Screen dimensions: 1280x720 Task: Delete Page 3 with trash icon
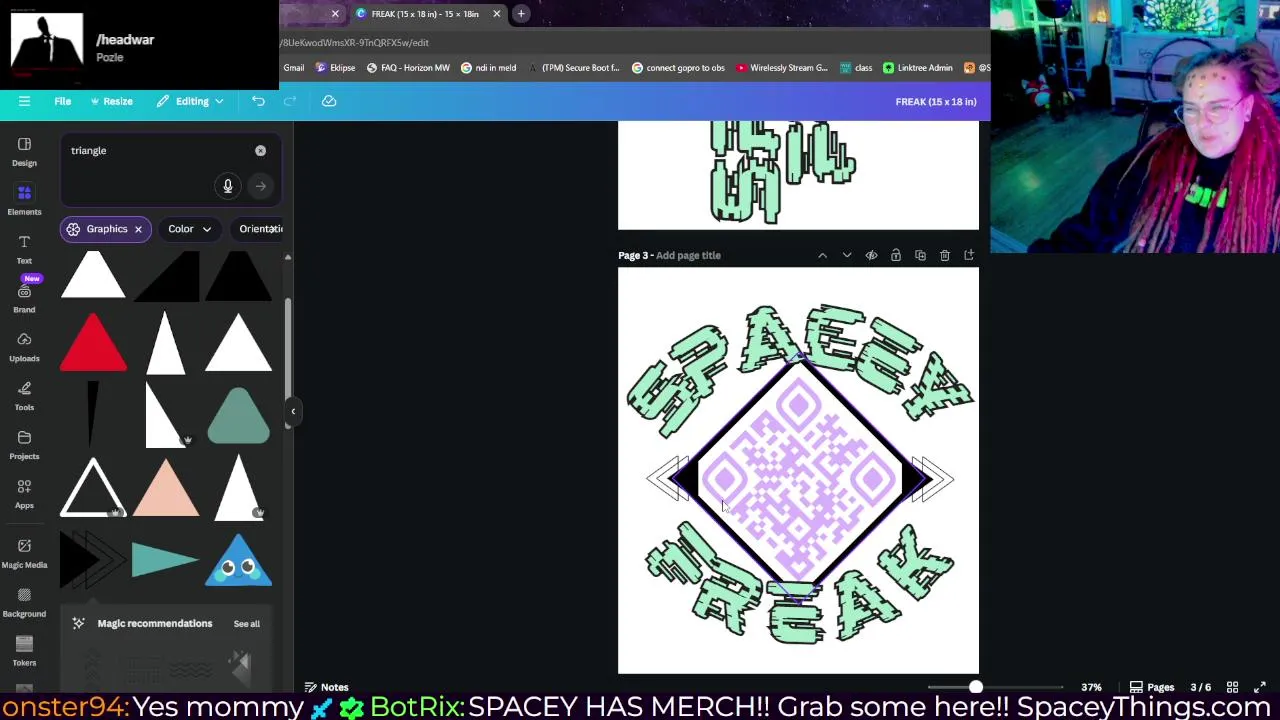pos(944,255)
